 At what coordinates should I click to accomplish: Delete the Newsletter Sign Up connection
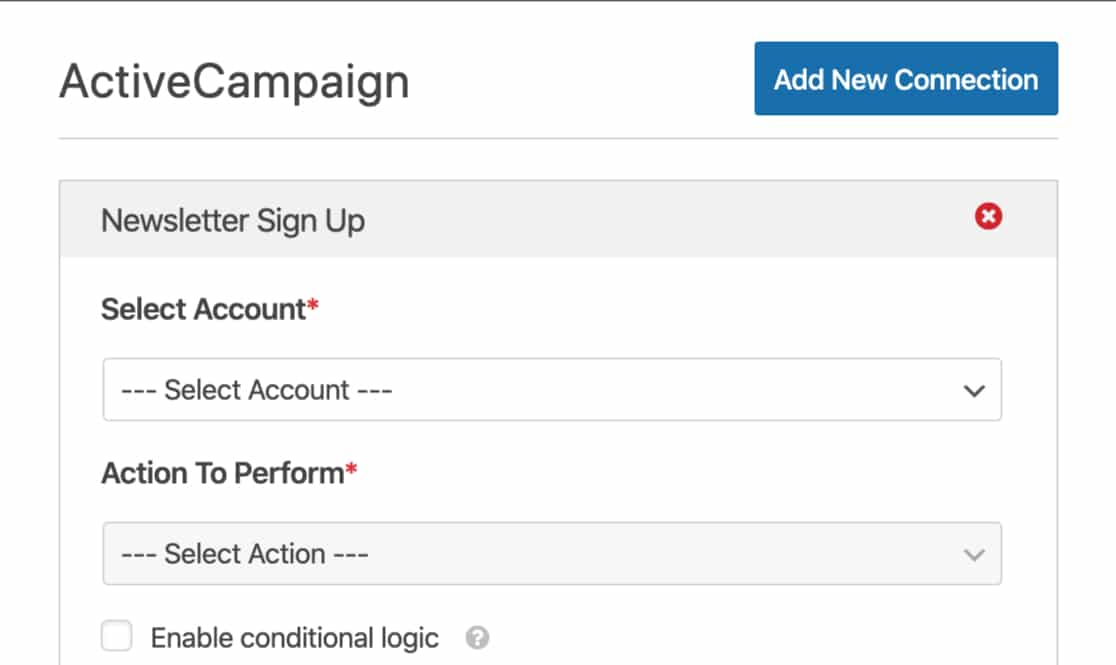(x=989, y=216)
